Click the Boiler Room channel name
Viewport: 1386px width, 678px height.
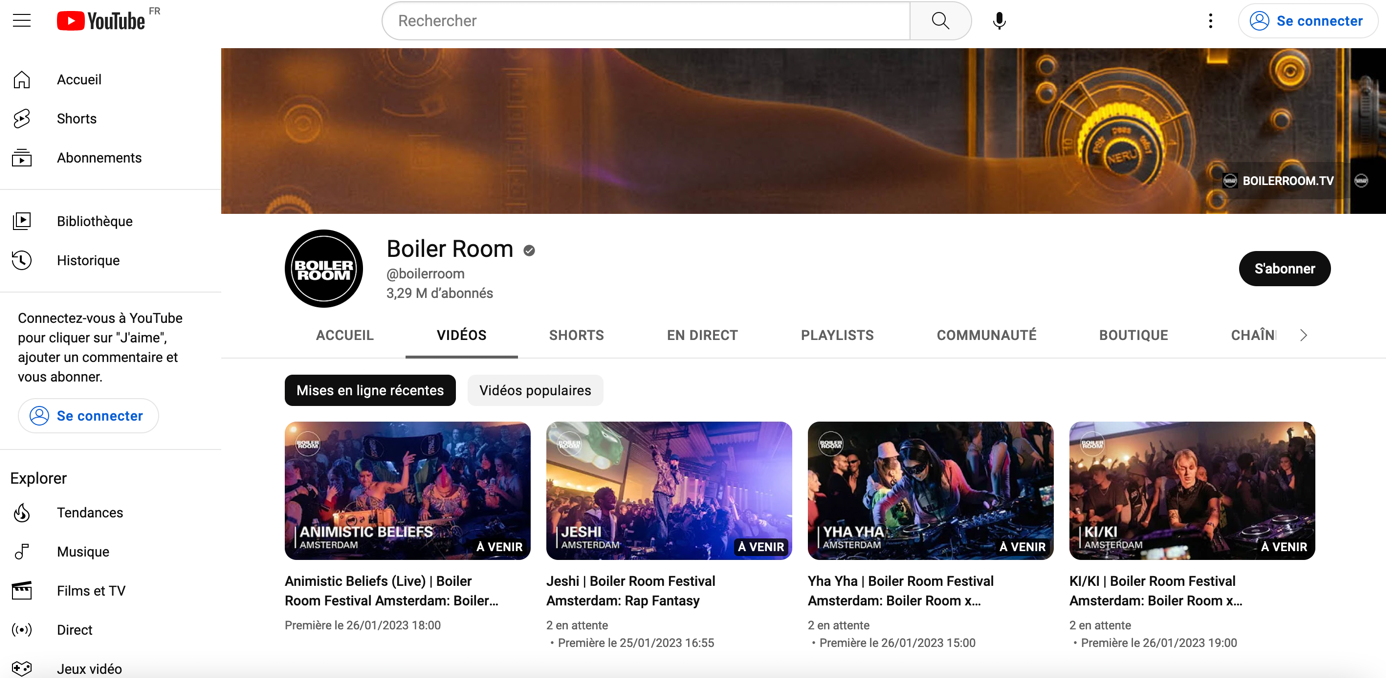(x=450, y=249)
